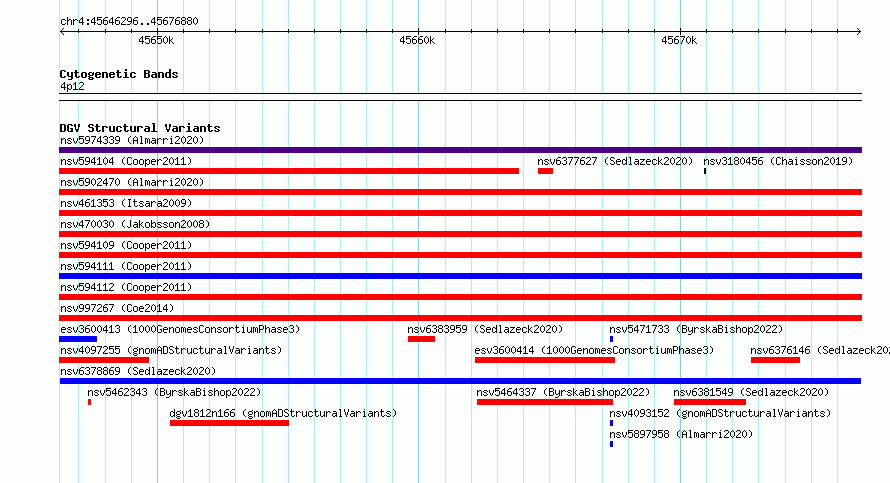This screenshot has height=483, width=890.
Task: Click the red nsv4097255 variant bar
Action: [104, 360]
